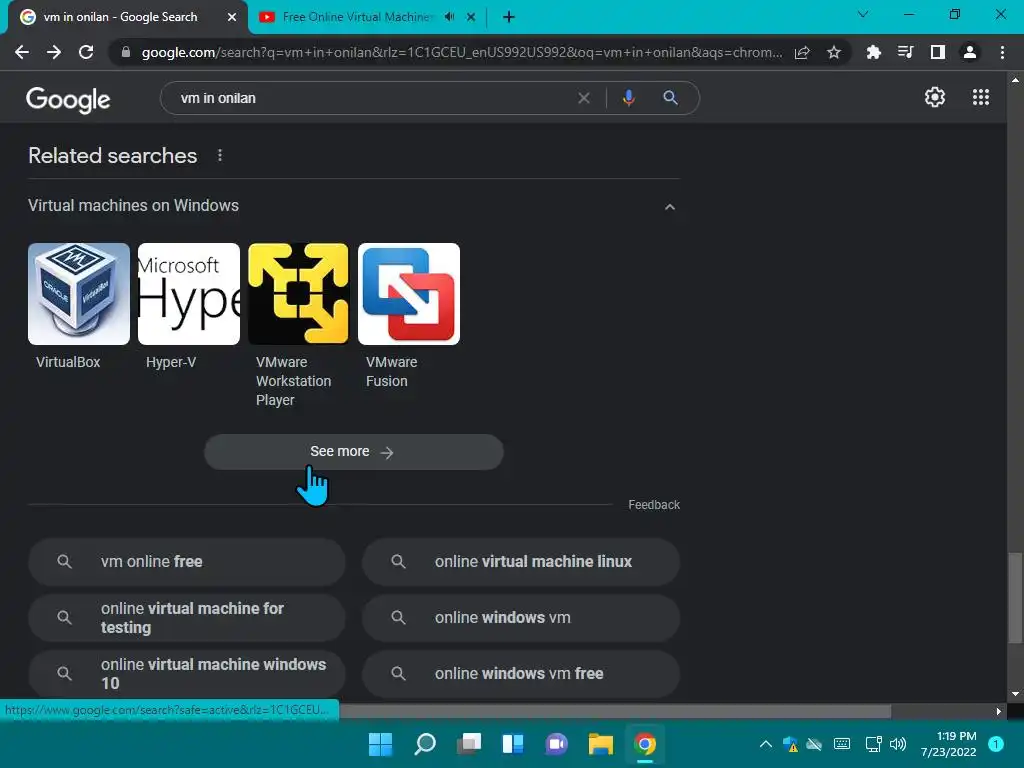The width and height of the screenshot is (1024, 768).
Task: Open Chrome icon on taskbar
Action: (645, 744)
